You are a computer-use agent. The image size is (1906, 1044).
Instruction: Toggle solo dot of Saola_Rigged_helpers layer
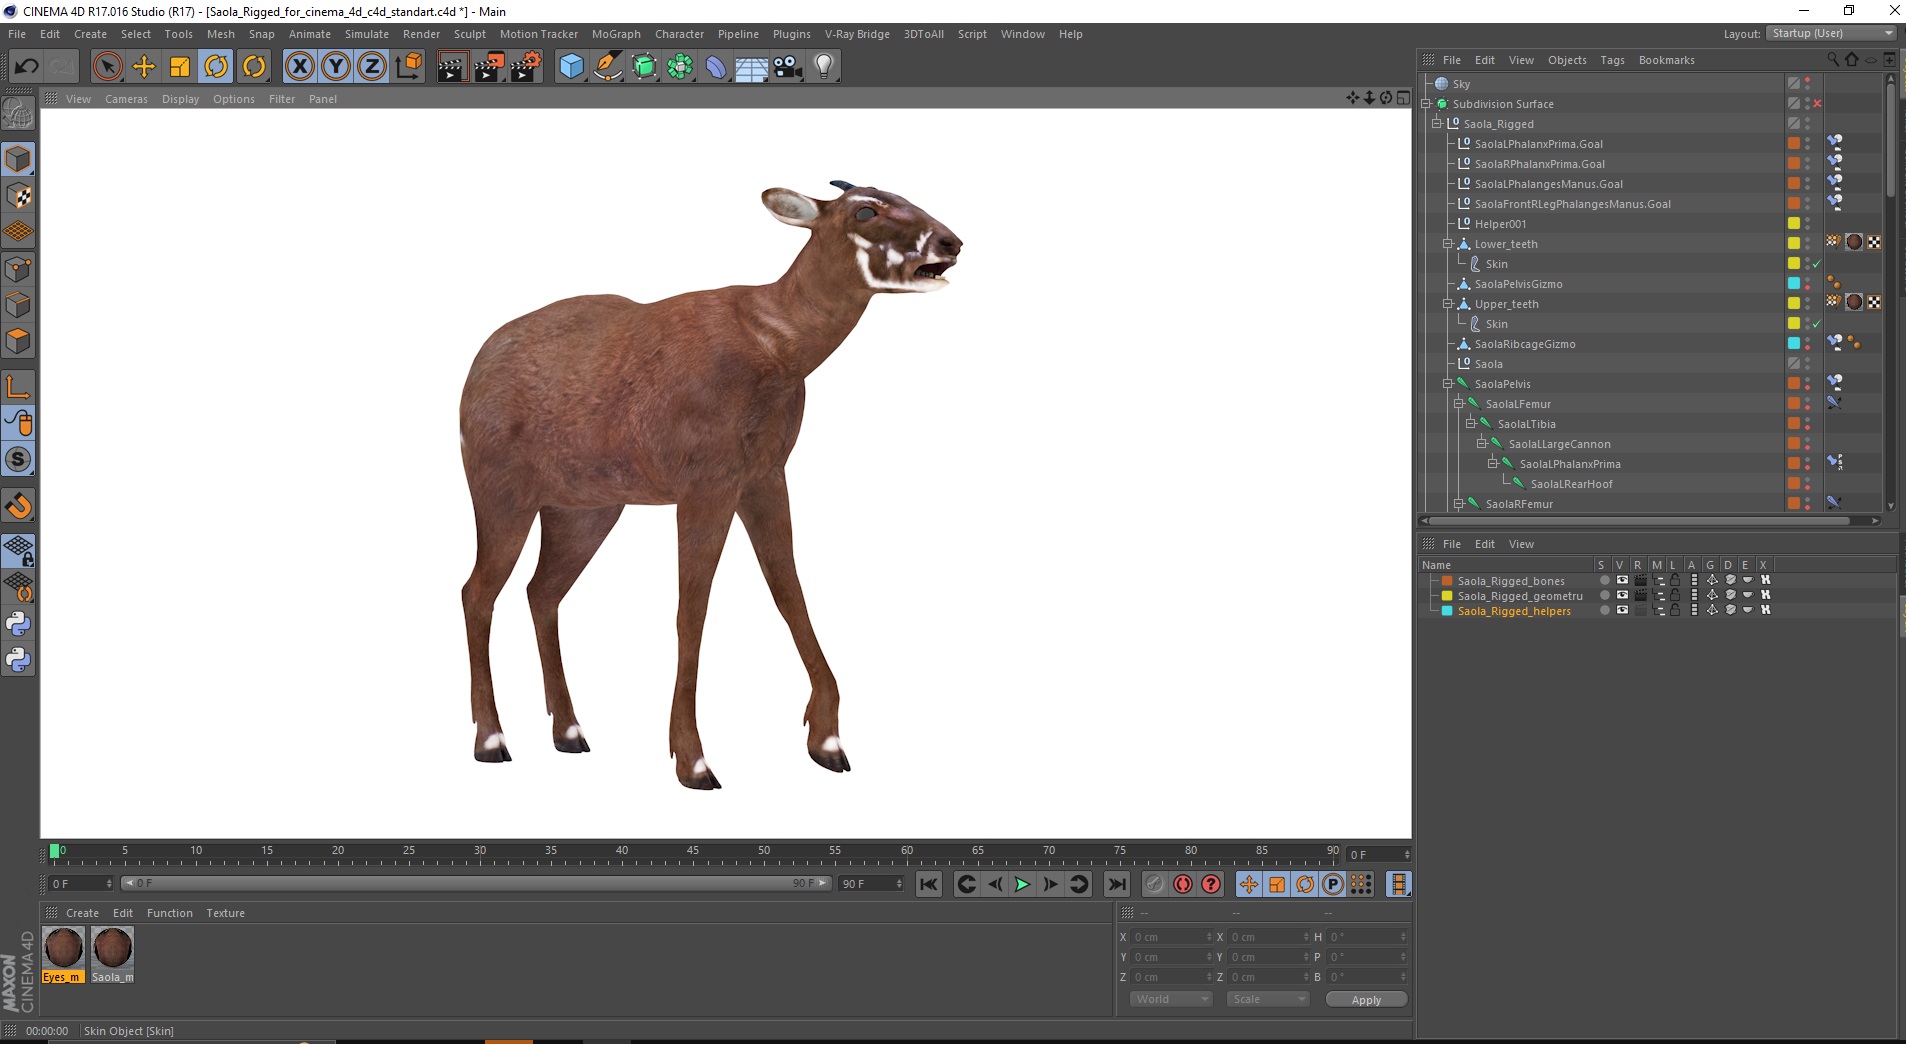tap(1604, 610)
